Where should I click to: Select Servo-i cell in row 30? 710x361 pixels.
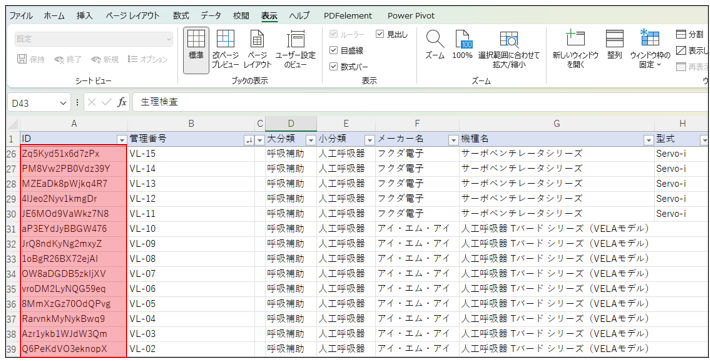[x=681, y=214]
